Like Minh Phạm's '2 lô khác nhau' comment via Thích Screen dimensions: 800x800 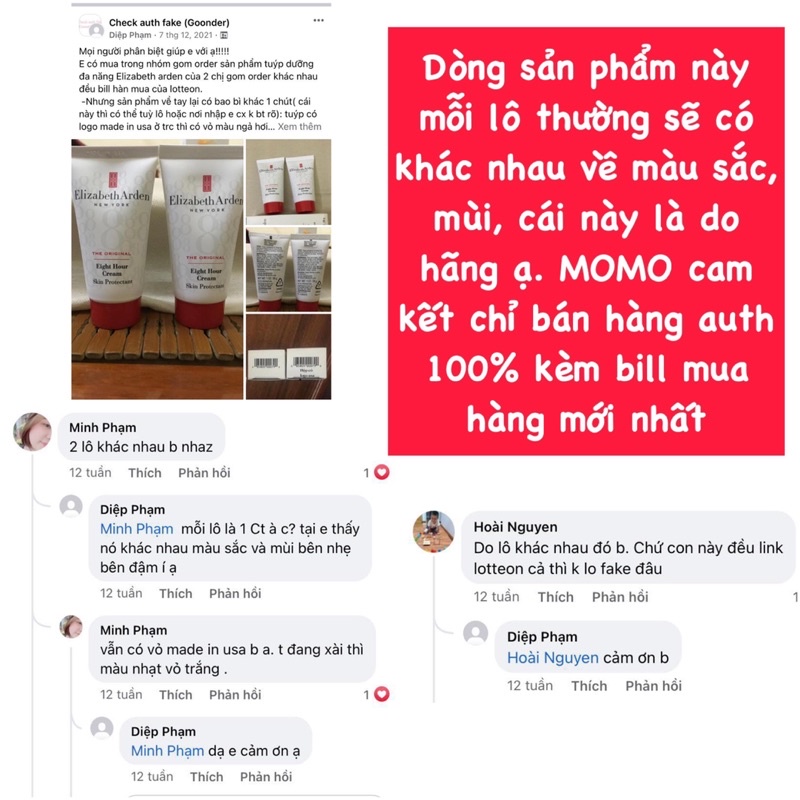[x=145, y=473]
